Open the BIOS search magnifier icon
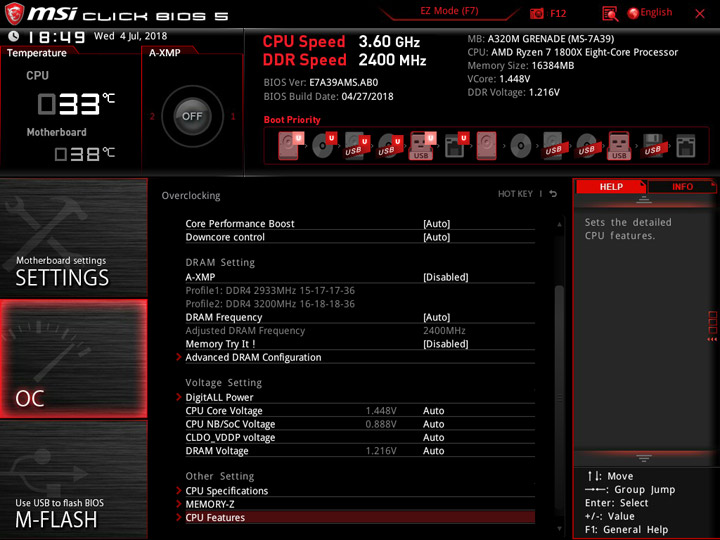The height and width of the screenshot is (540, 720). [x=610, y=14]
